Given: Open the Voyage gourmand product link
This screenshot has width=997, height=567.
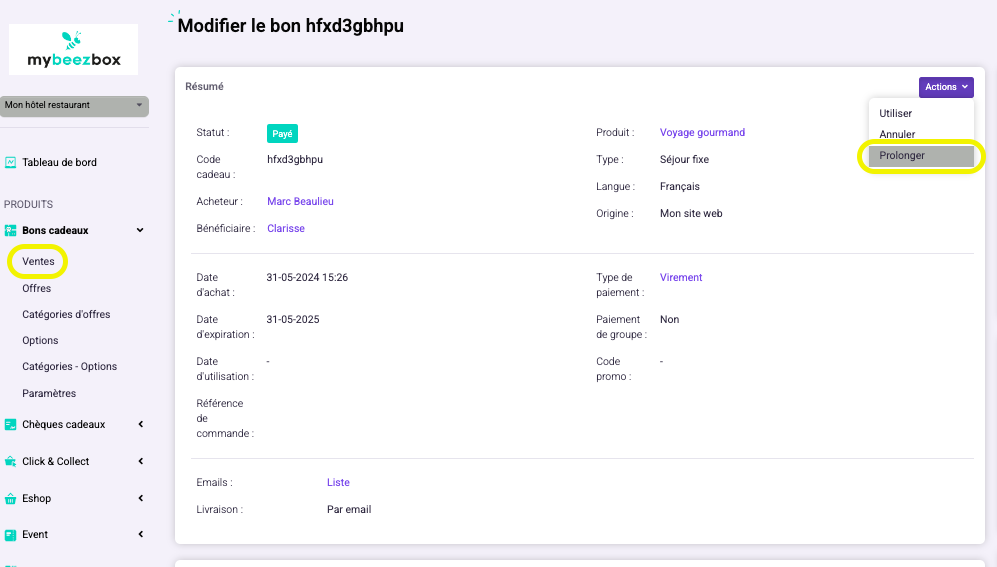Looking at the screenshot, I should tap(702, 132).
